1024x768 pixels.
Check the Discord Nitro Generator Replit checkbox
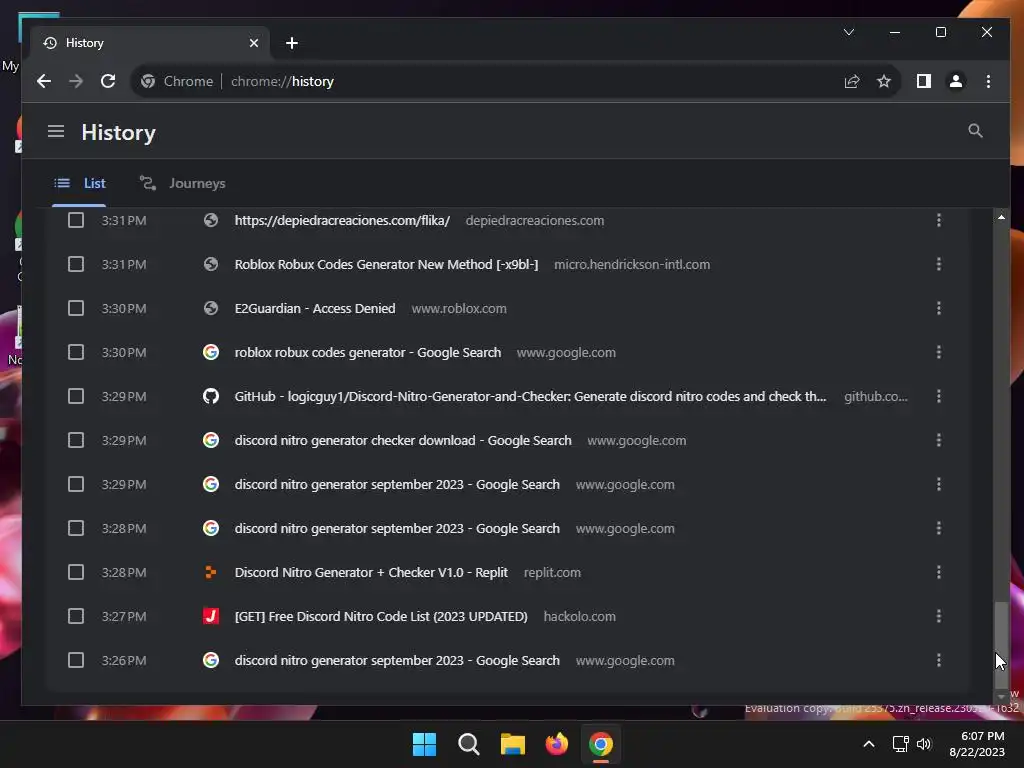coord(76,572)
